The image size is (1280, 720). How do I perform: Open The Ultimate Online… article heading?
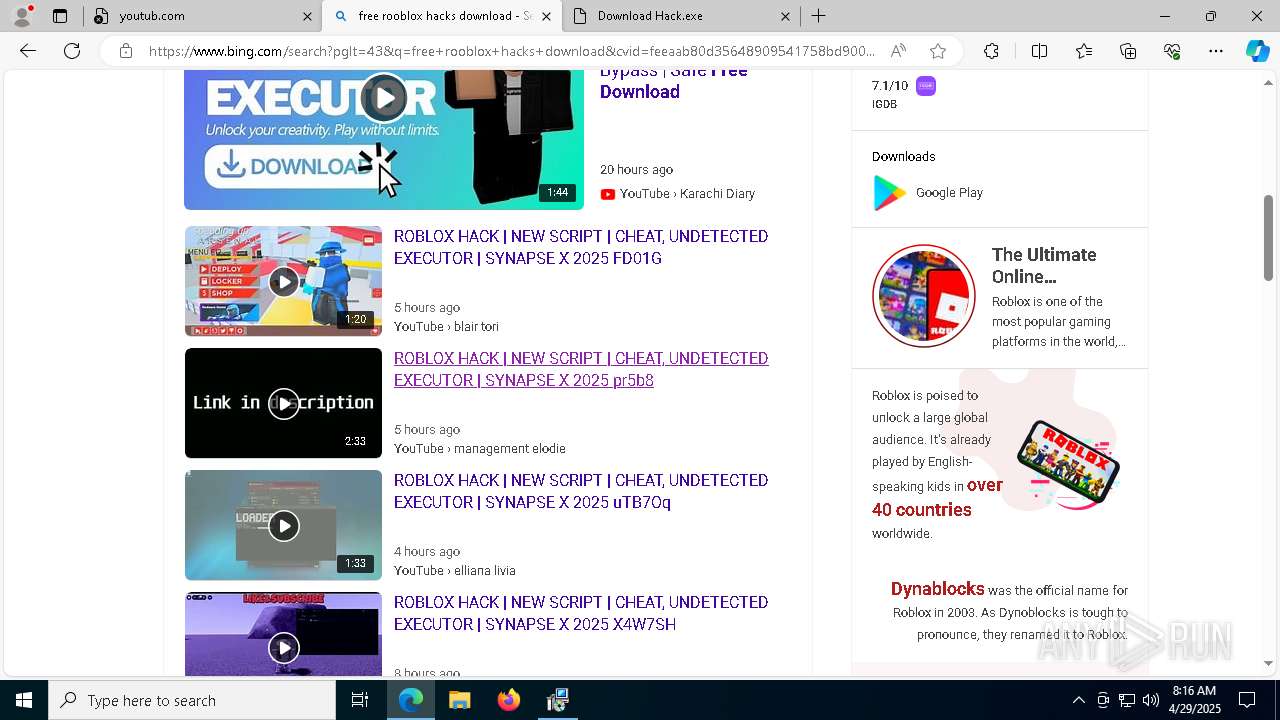[x=1044, y=266]
